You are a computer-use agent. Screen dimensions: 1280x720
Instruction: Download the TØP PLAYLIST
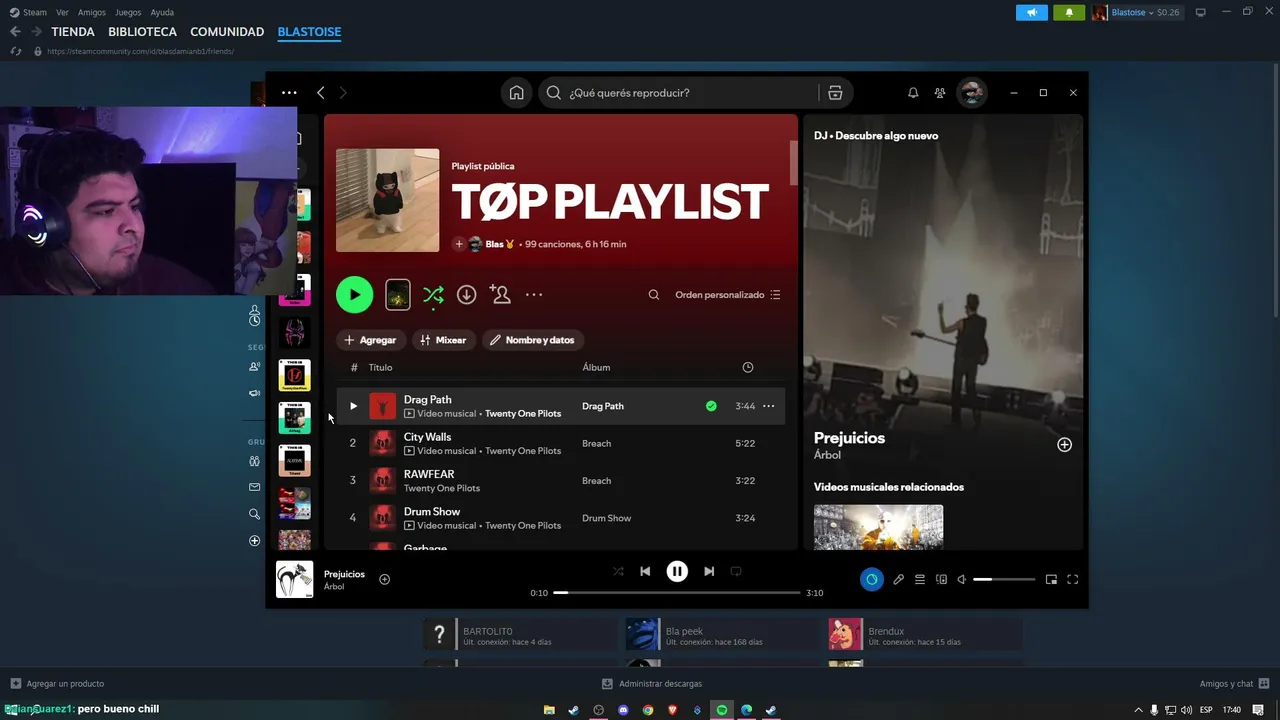(x=466, y=295)
